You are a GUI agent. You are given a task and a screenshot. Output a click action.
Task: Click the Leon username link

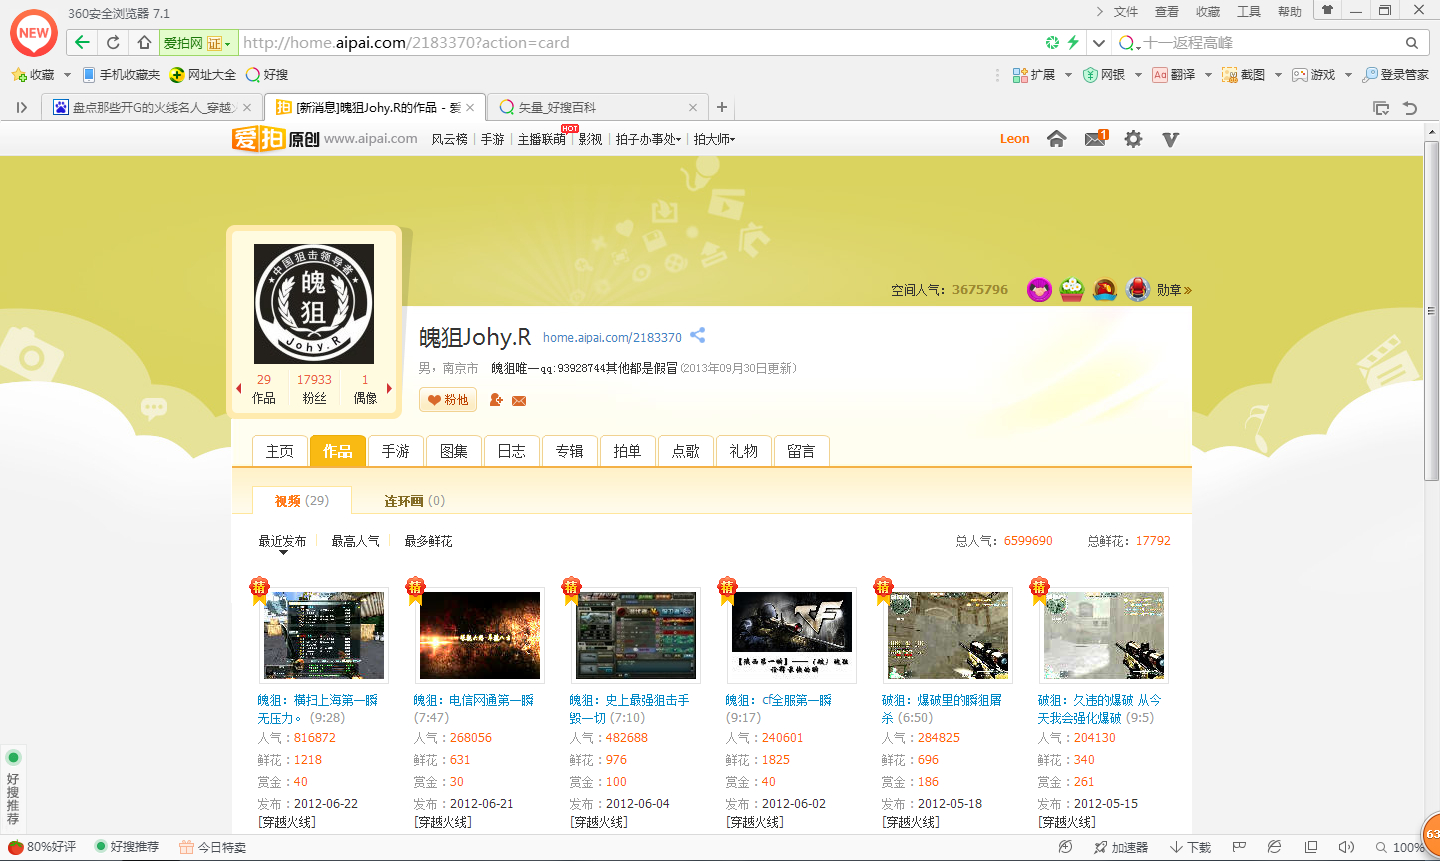coord(1015,139)
